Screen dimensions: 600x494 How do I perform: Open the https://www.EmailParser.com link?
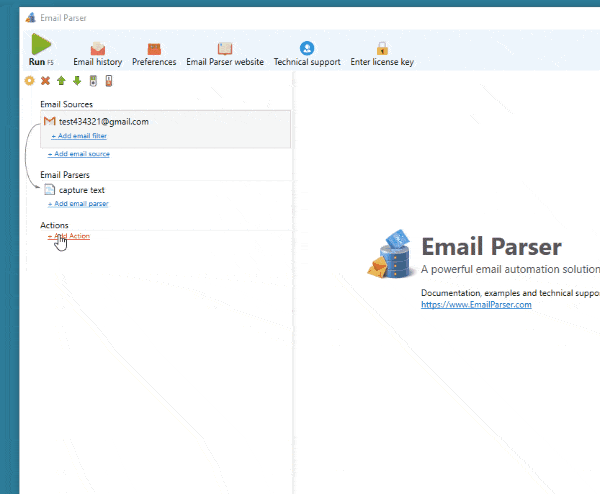tap(476, 305)
